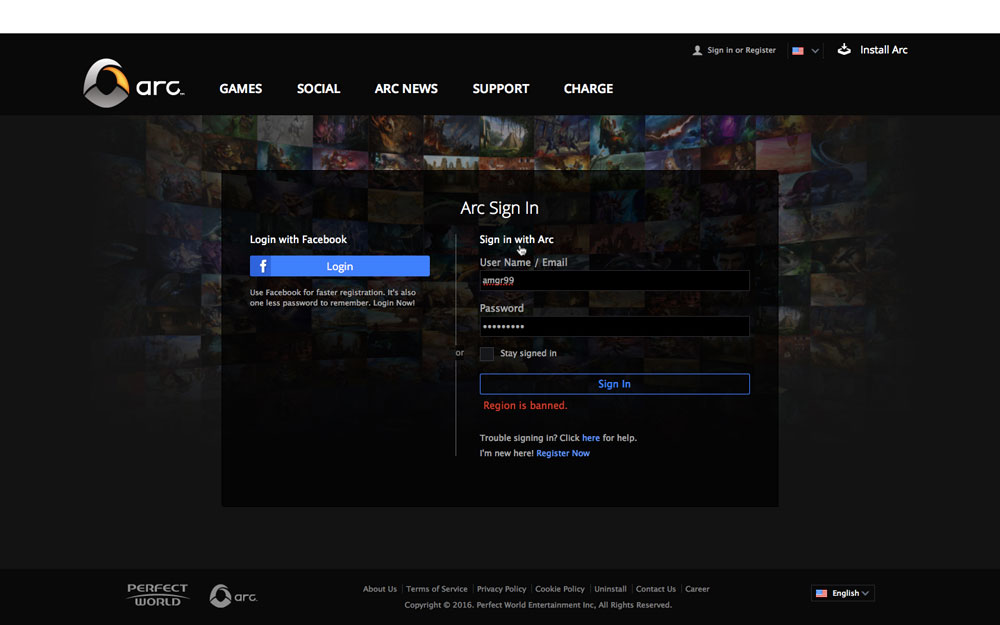Click the Register Now link

(563, 454)
